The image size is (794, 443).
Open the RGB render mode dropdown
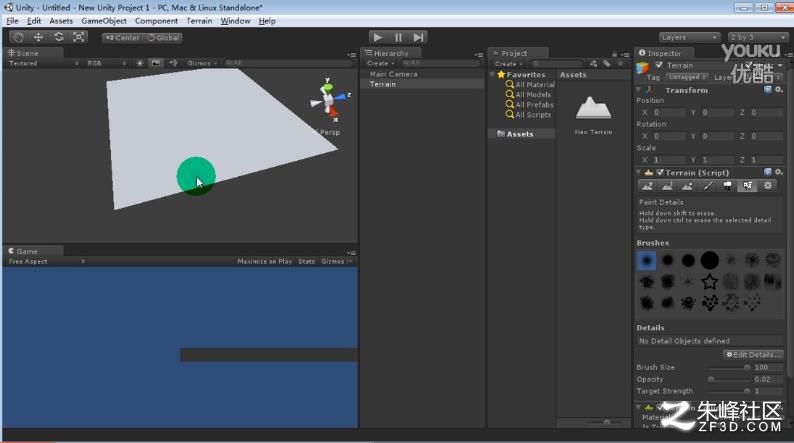[106, 63]
